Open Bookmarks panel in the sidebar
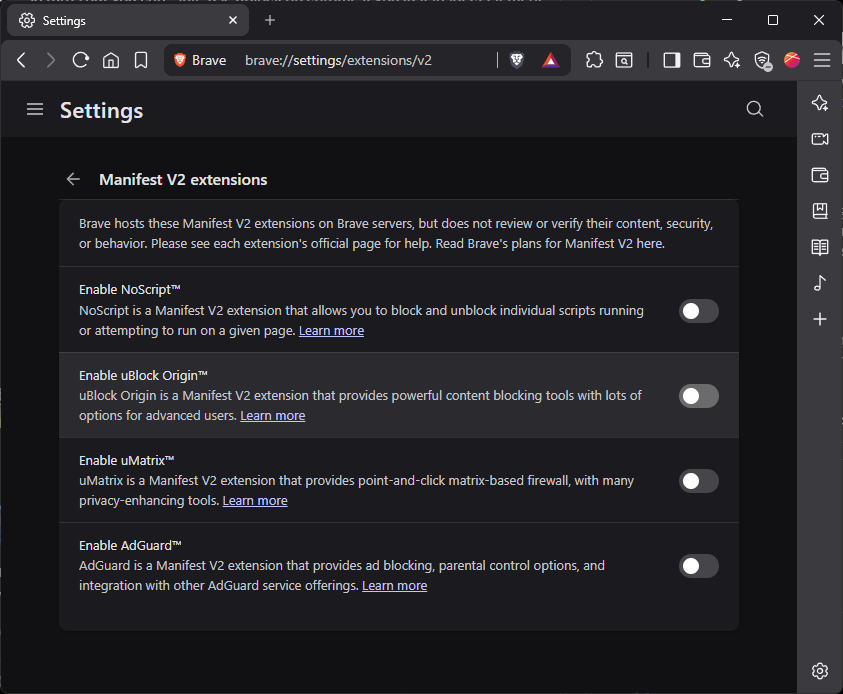843x694 pixels. click(820, 211)
